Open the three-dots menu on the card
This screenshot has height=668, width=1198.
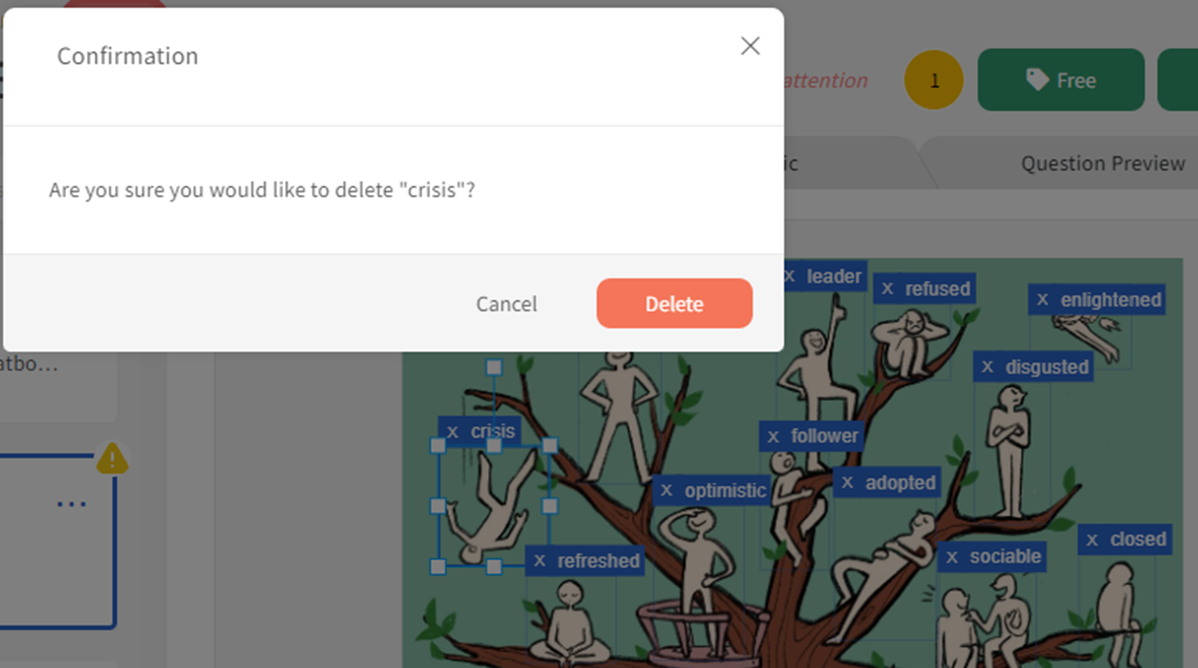(71, 504)
